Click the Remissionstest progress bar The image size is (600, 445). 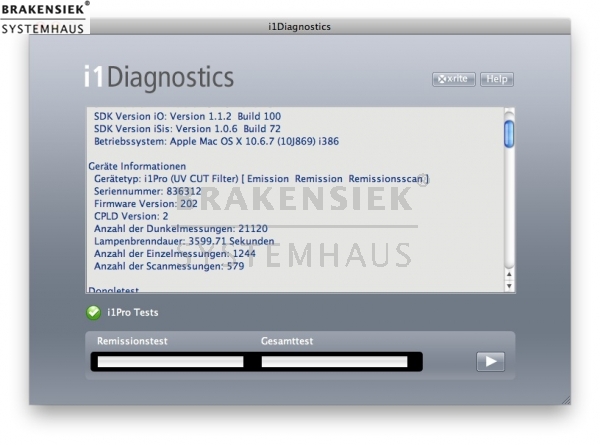click(x=170, y=362)
